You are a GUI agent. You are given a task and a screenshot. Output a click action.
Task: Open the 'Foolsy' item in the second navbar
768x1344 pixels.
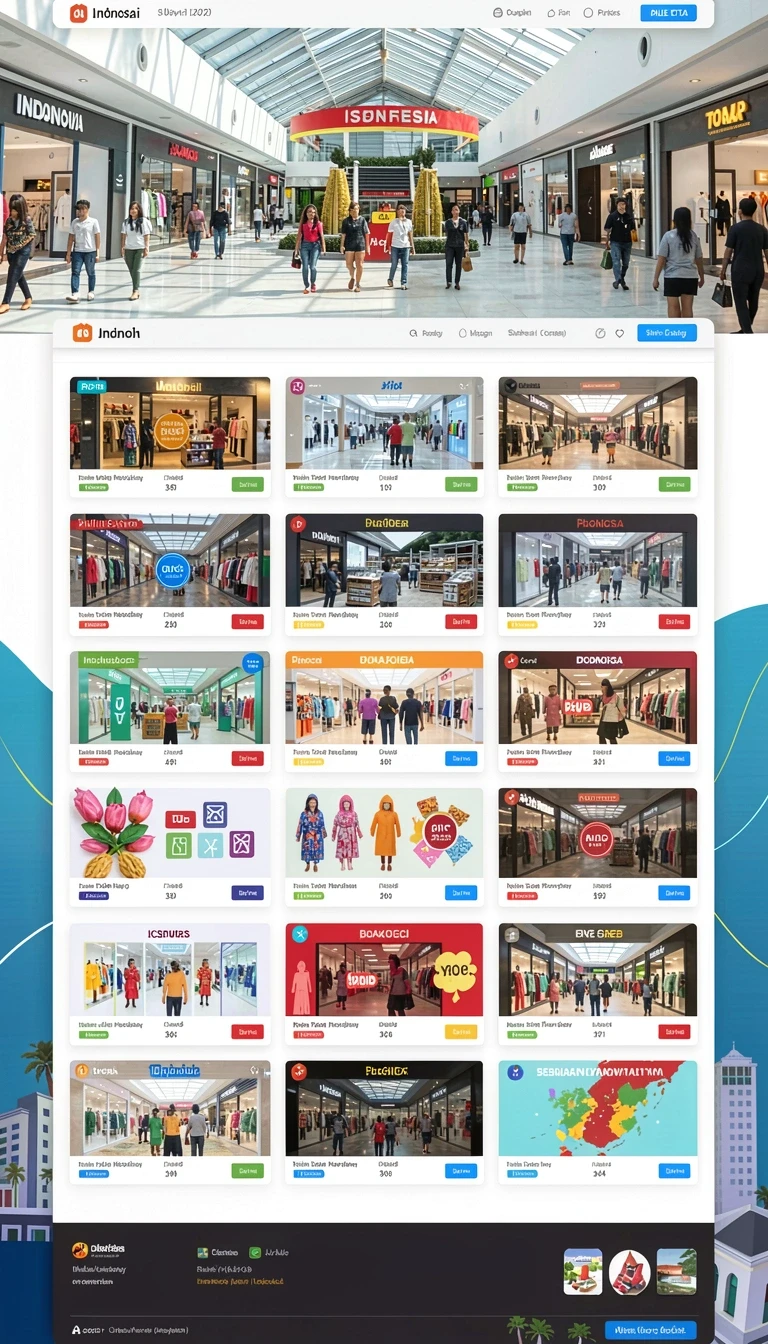pos(426,334)
